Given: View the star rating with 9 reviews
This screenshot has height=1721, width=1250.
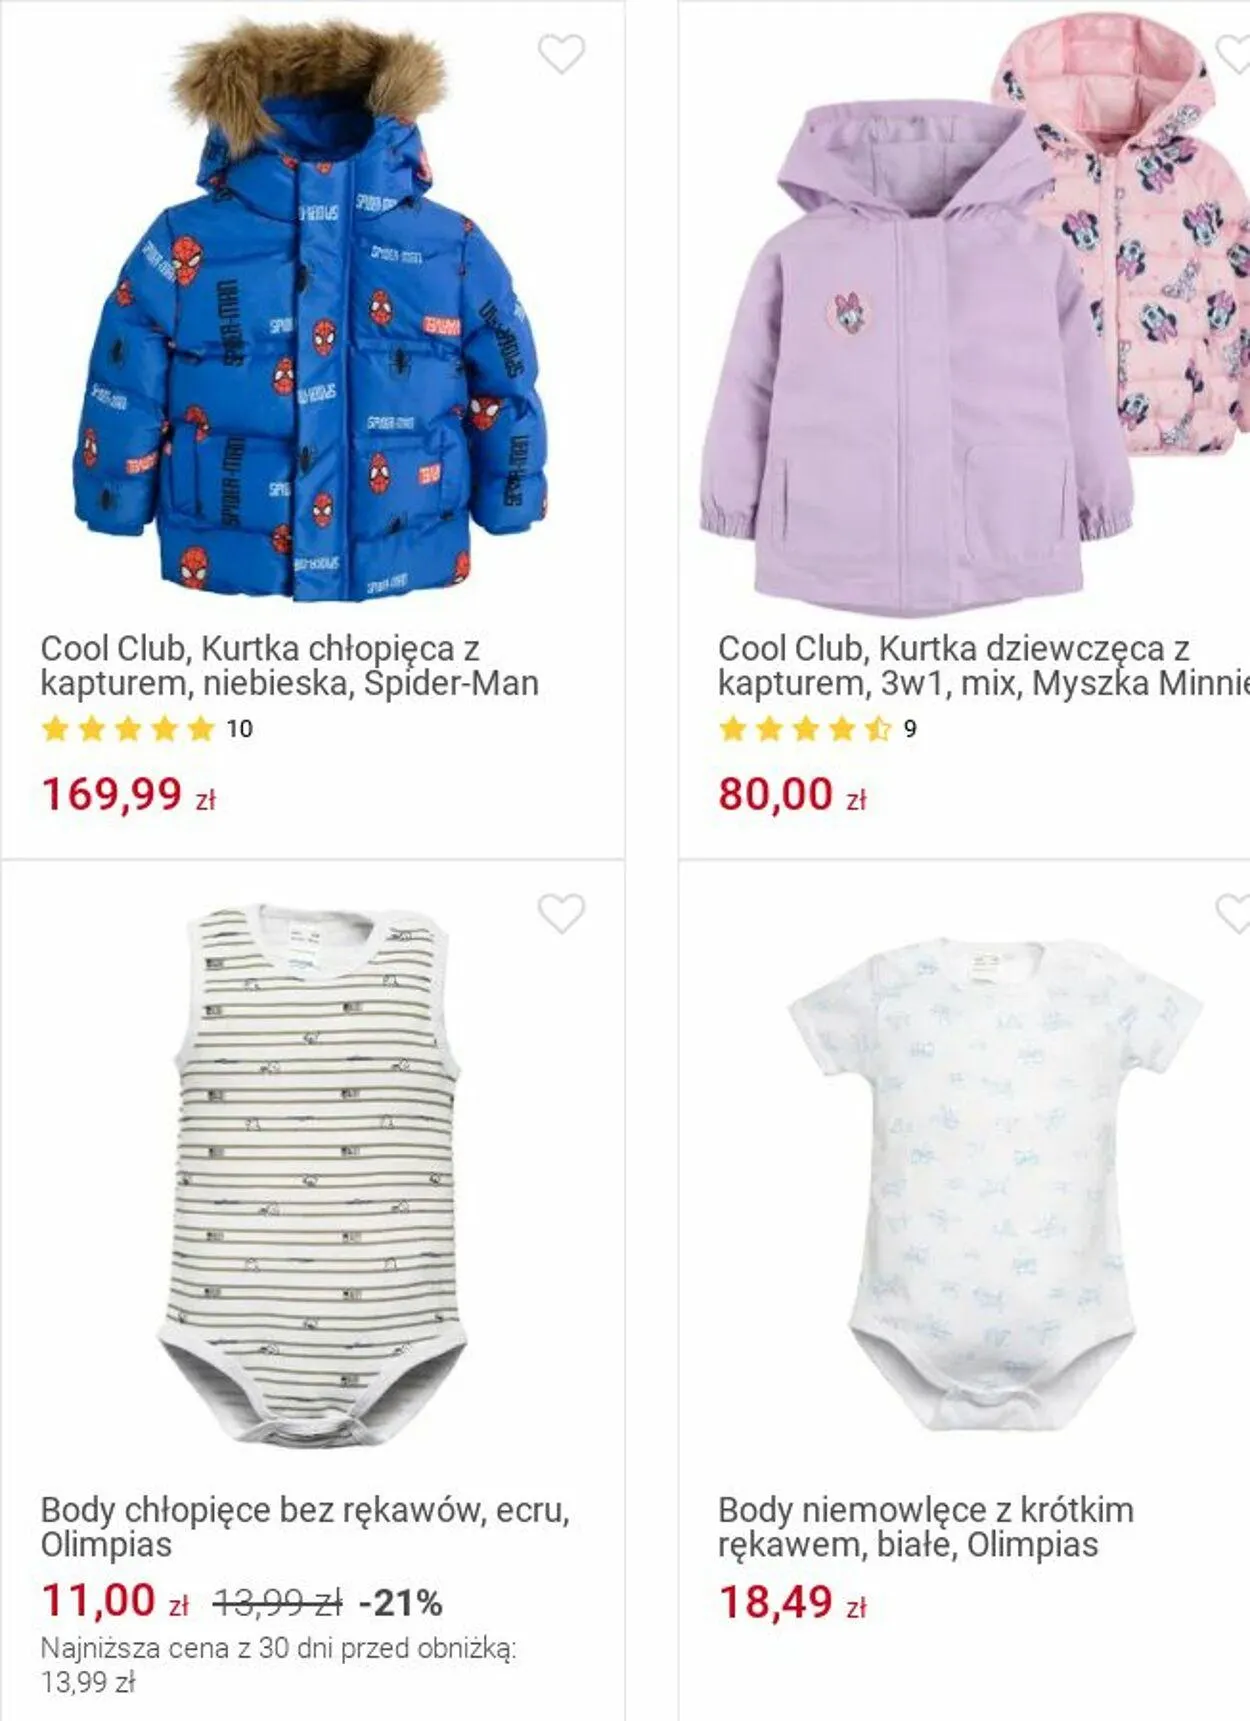Looking at the screenshot, I should [817, 729].
